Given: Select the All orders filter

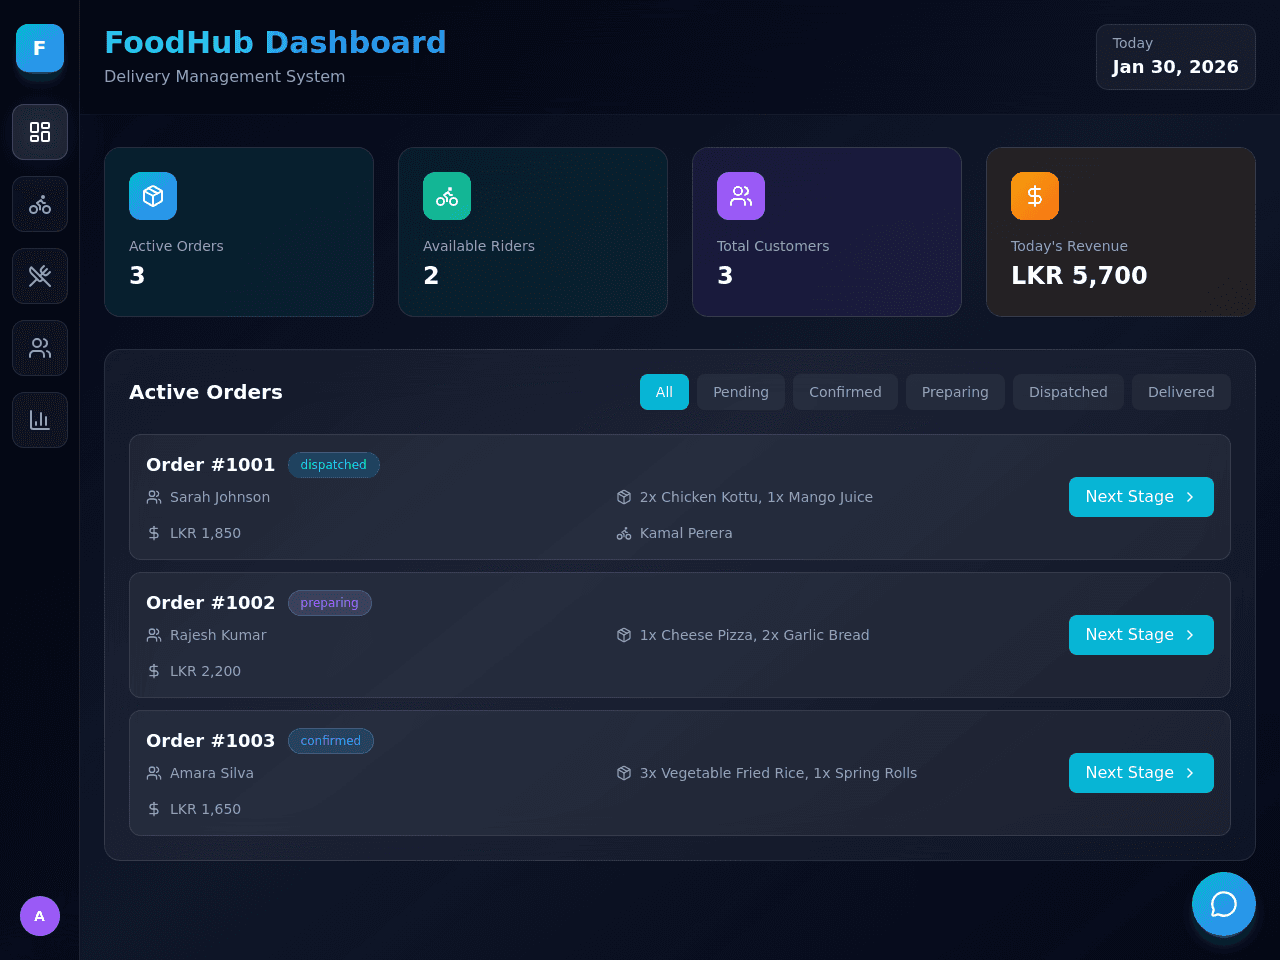Looking at the screenshot, I should [664, 392].
